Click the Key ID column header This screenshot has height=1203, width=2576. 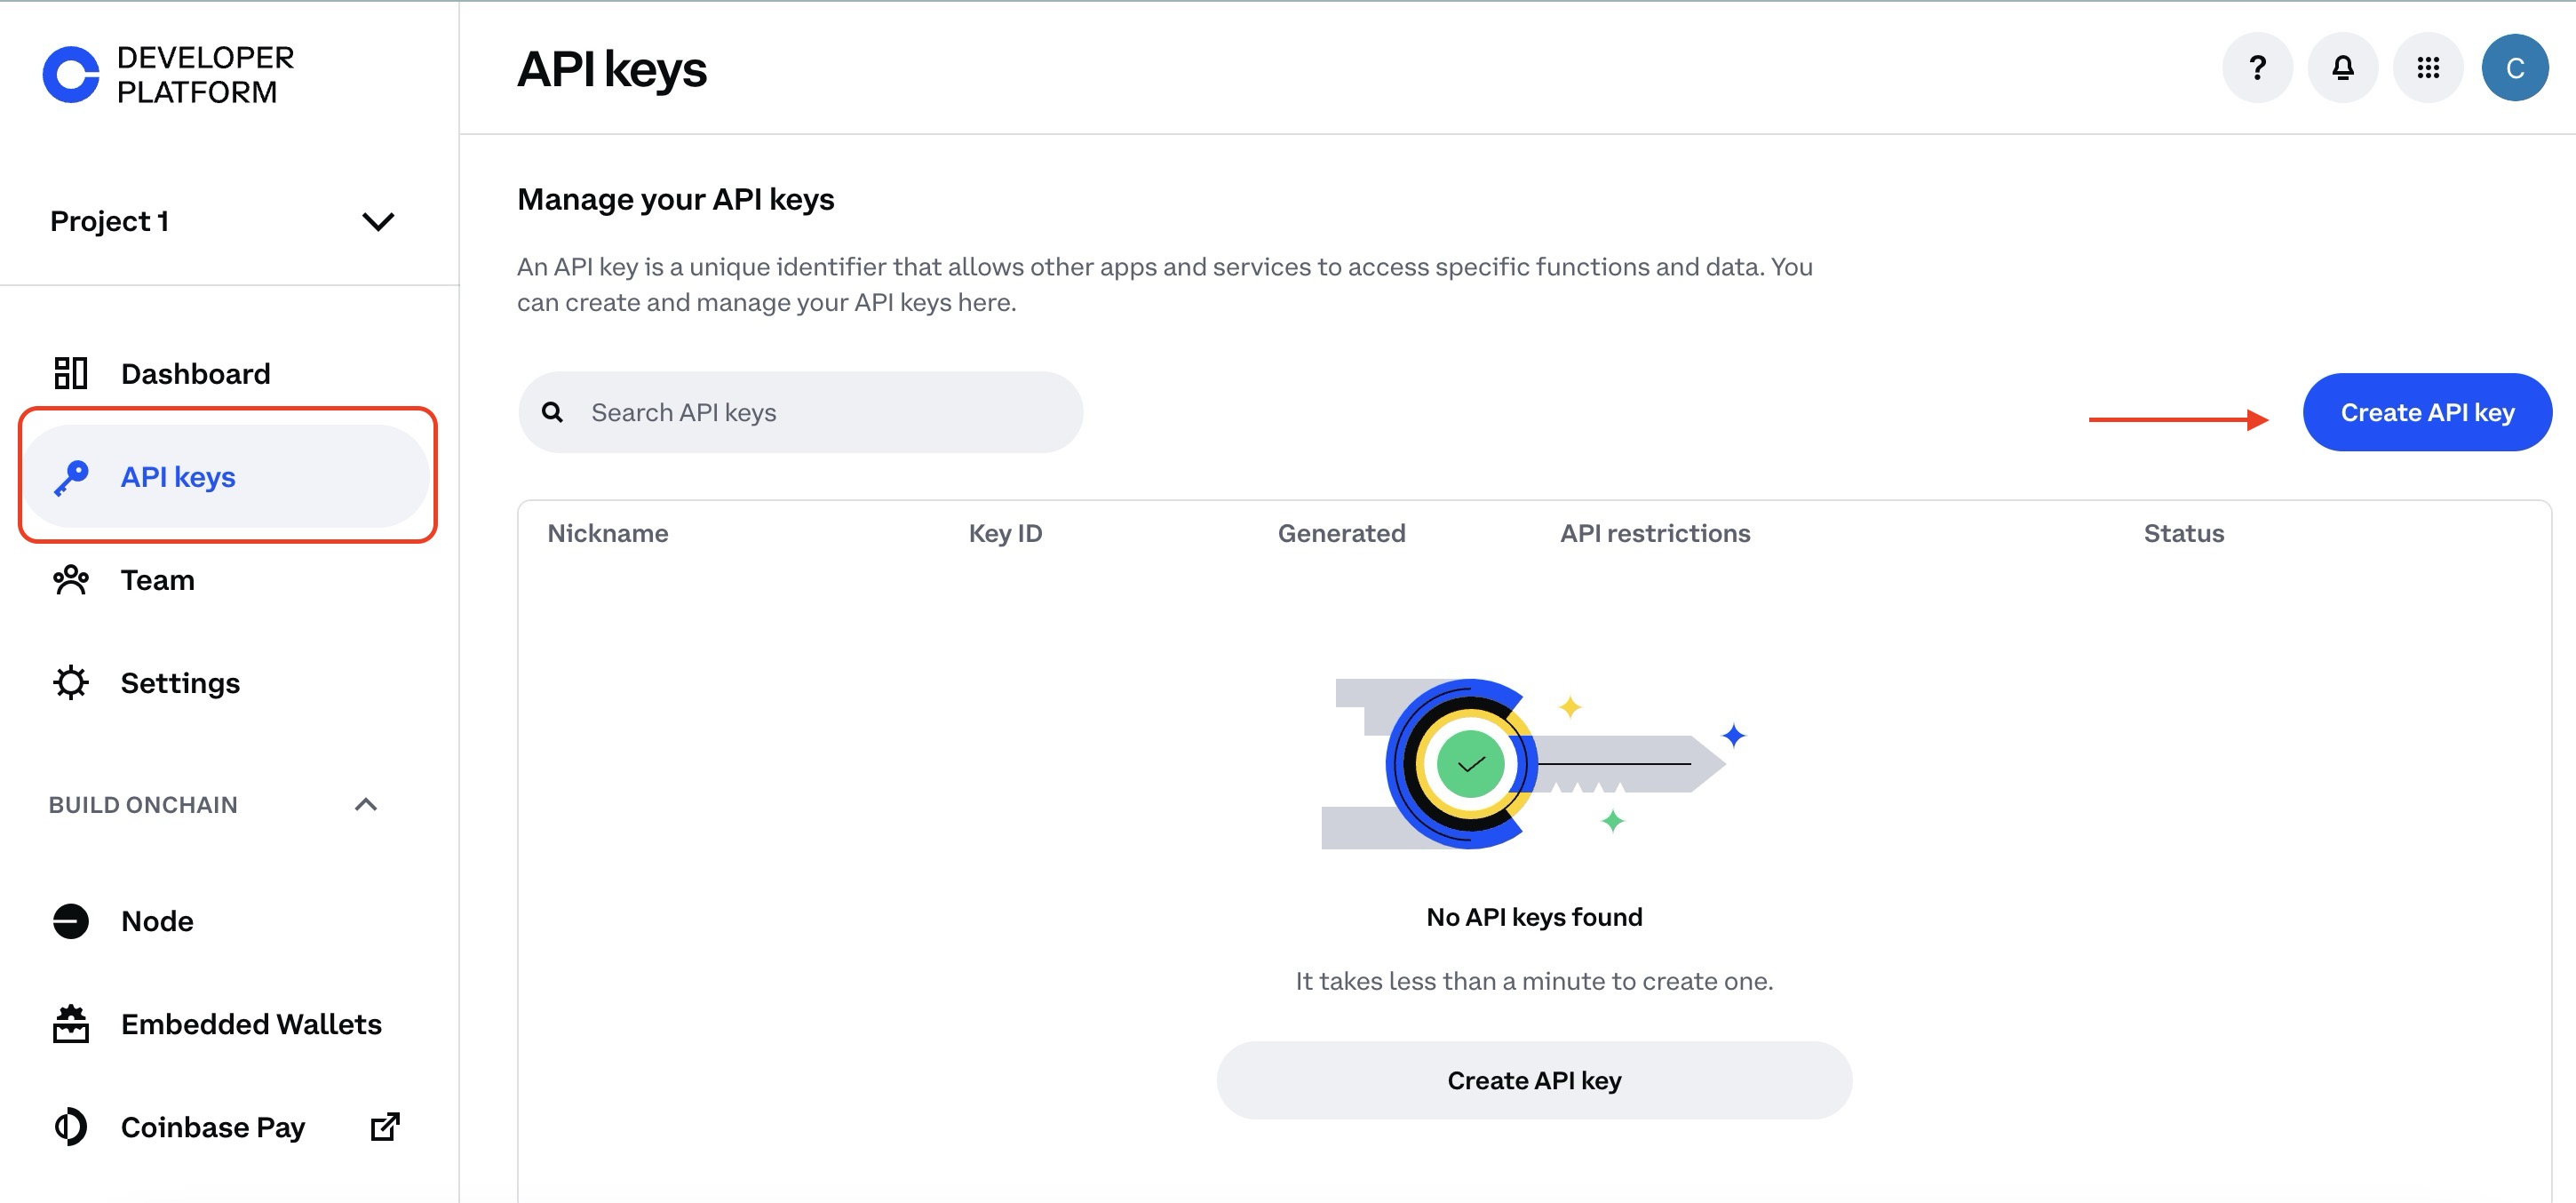(1005, 533)
